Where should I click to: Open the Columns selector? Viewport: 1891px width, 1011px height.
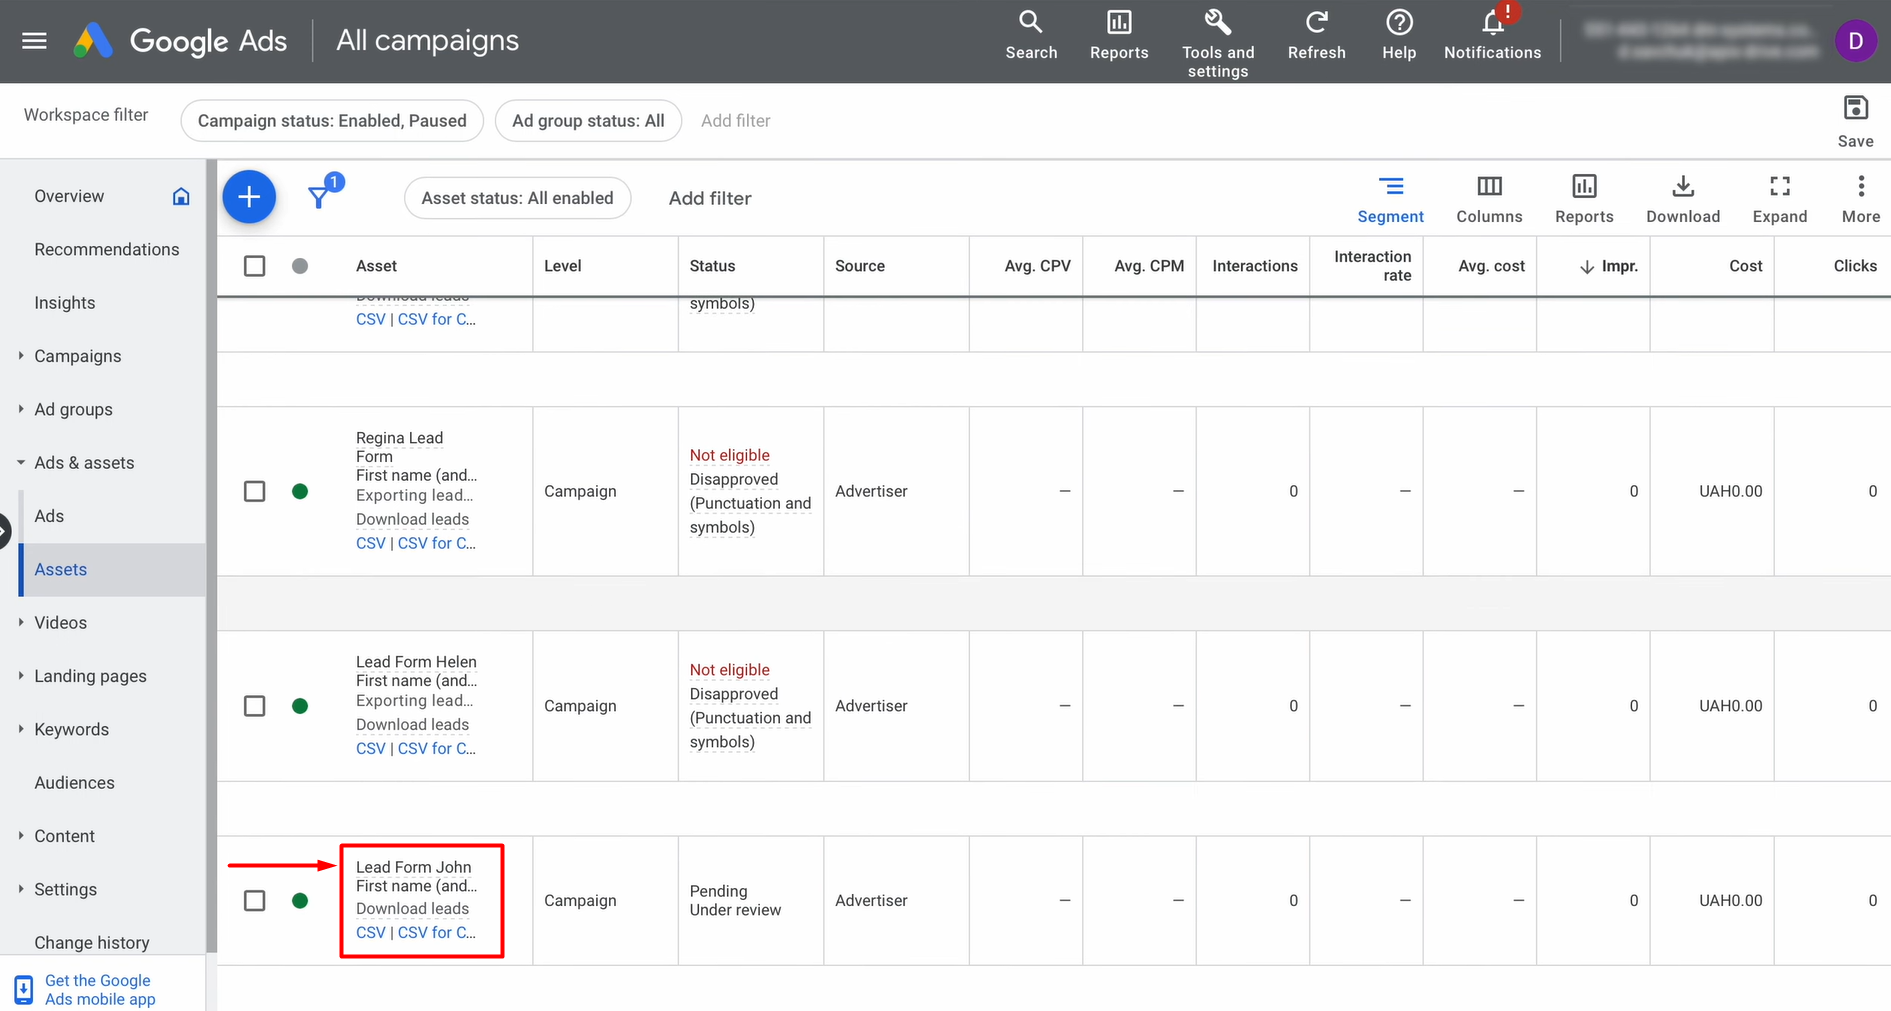[1489, 197]
